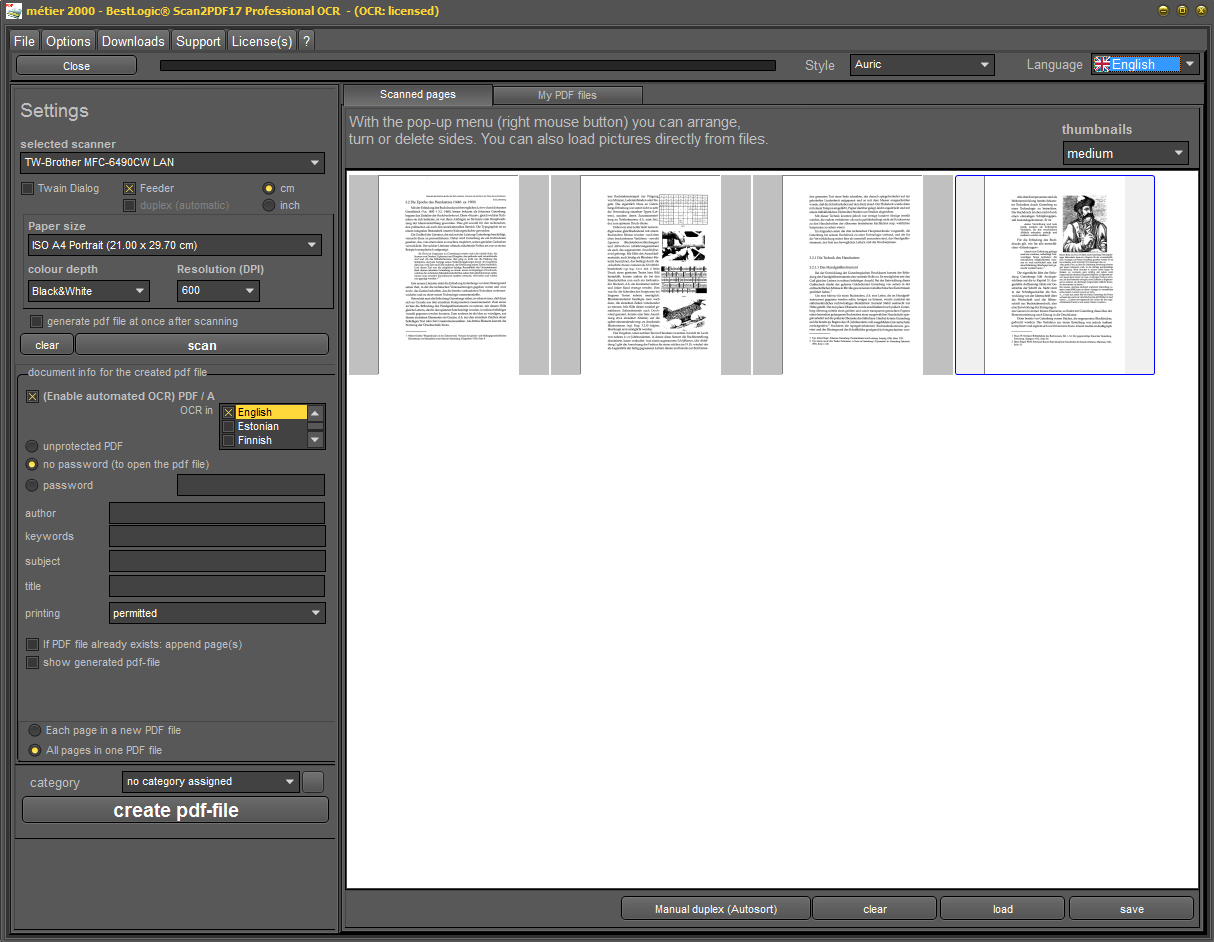Viewport: 1214px width, 942px height.
Task: Open the selected scanner dropdown
Action: tap(173, 162)
